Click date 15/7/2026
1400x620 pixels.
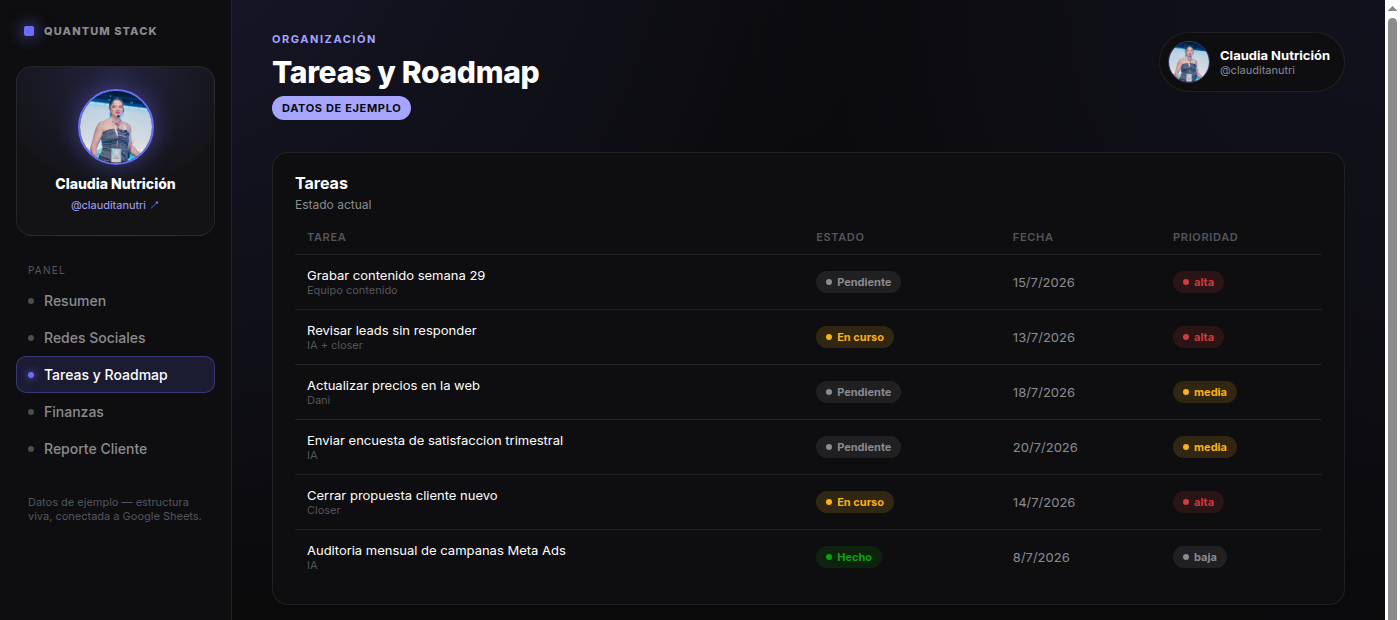tap(1044, 283)
